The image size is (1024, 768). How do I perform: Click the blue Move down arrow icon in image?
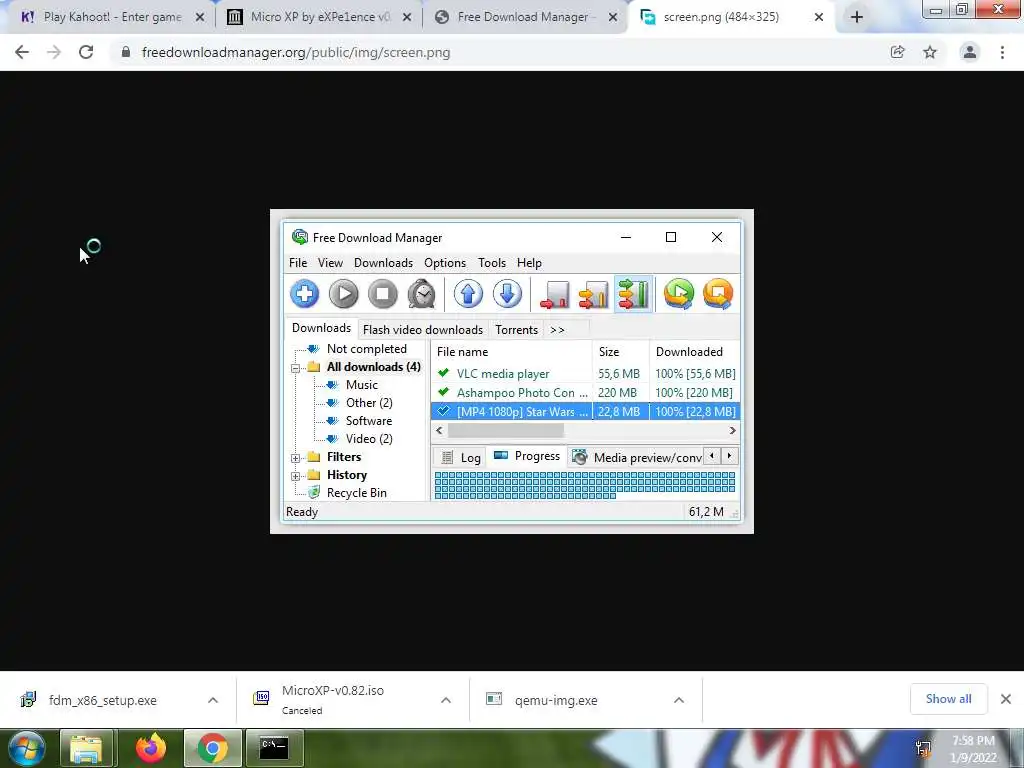(x=507, y=293)
